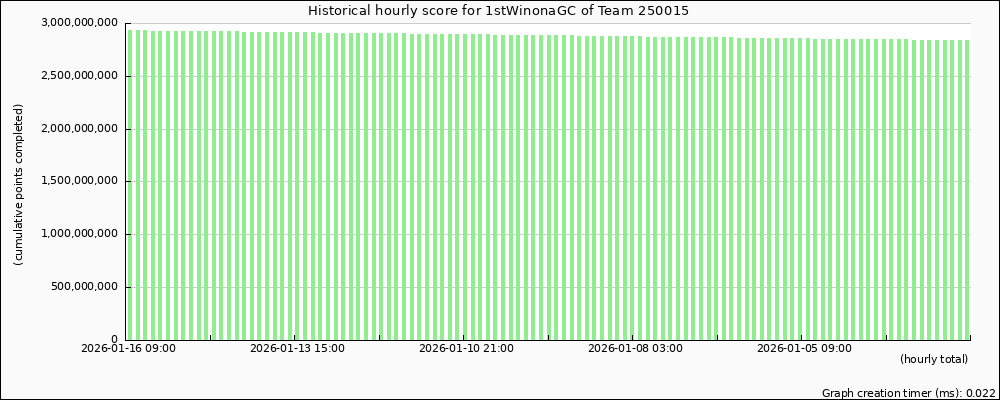1000x400 pixels.
Task: Click the 0 label at the y-axis origin
Action: pyautogui.click(x=115, y=340)
